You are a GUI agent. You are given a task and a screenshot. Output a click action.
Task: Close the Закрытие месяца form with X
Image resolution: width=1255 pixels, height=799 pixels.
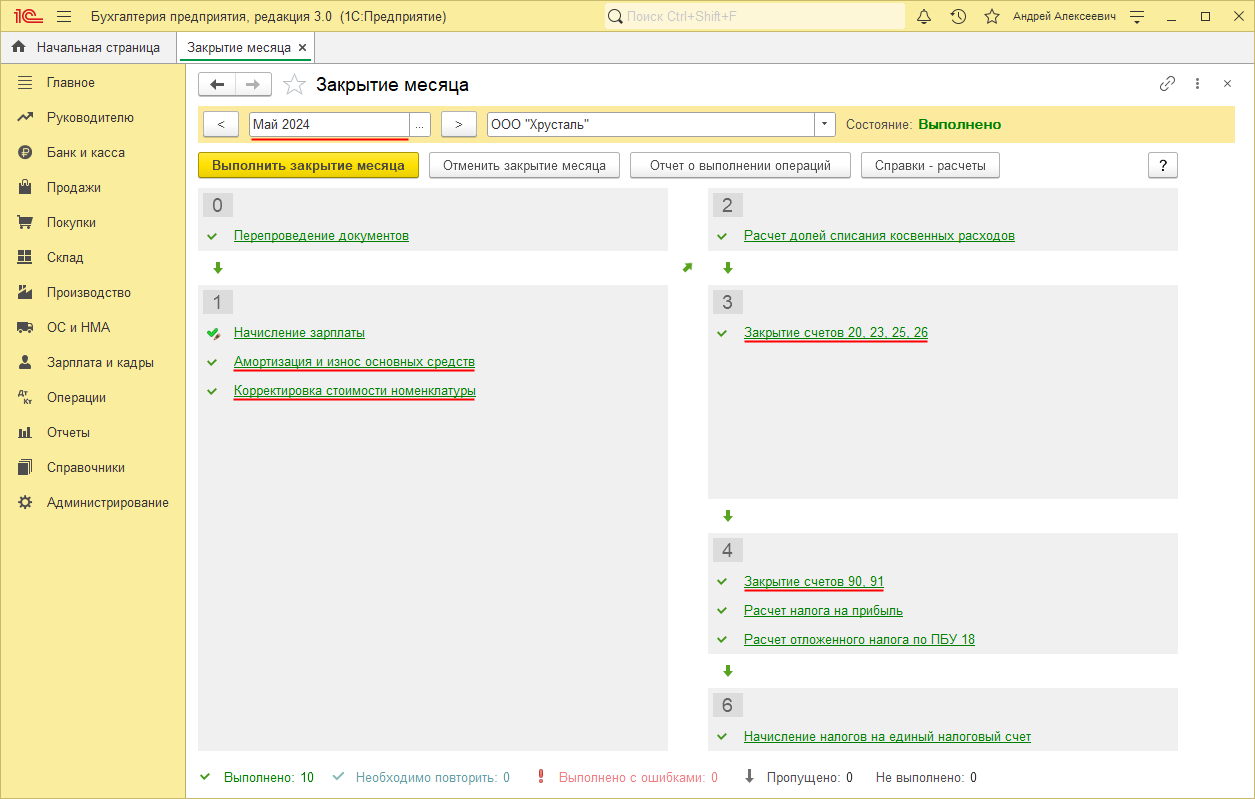[1227, 84]
